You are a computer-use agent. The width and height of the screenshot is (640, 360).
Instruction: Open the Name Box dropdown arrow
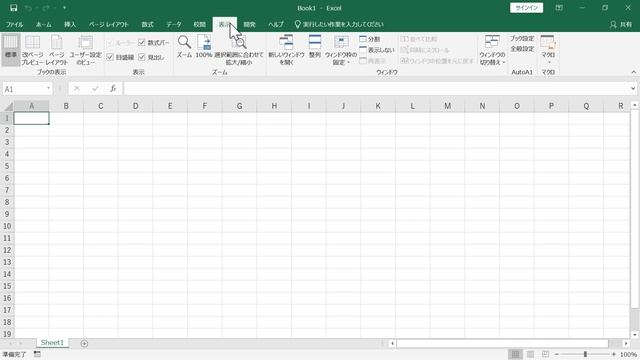tap(49, 89)
